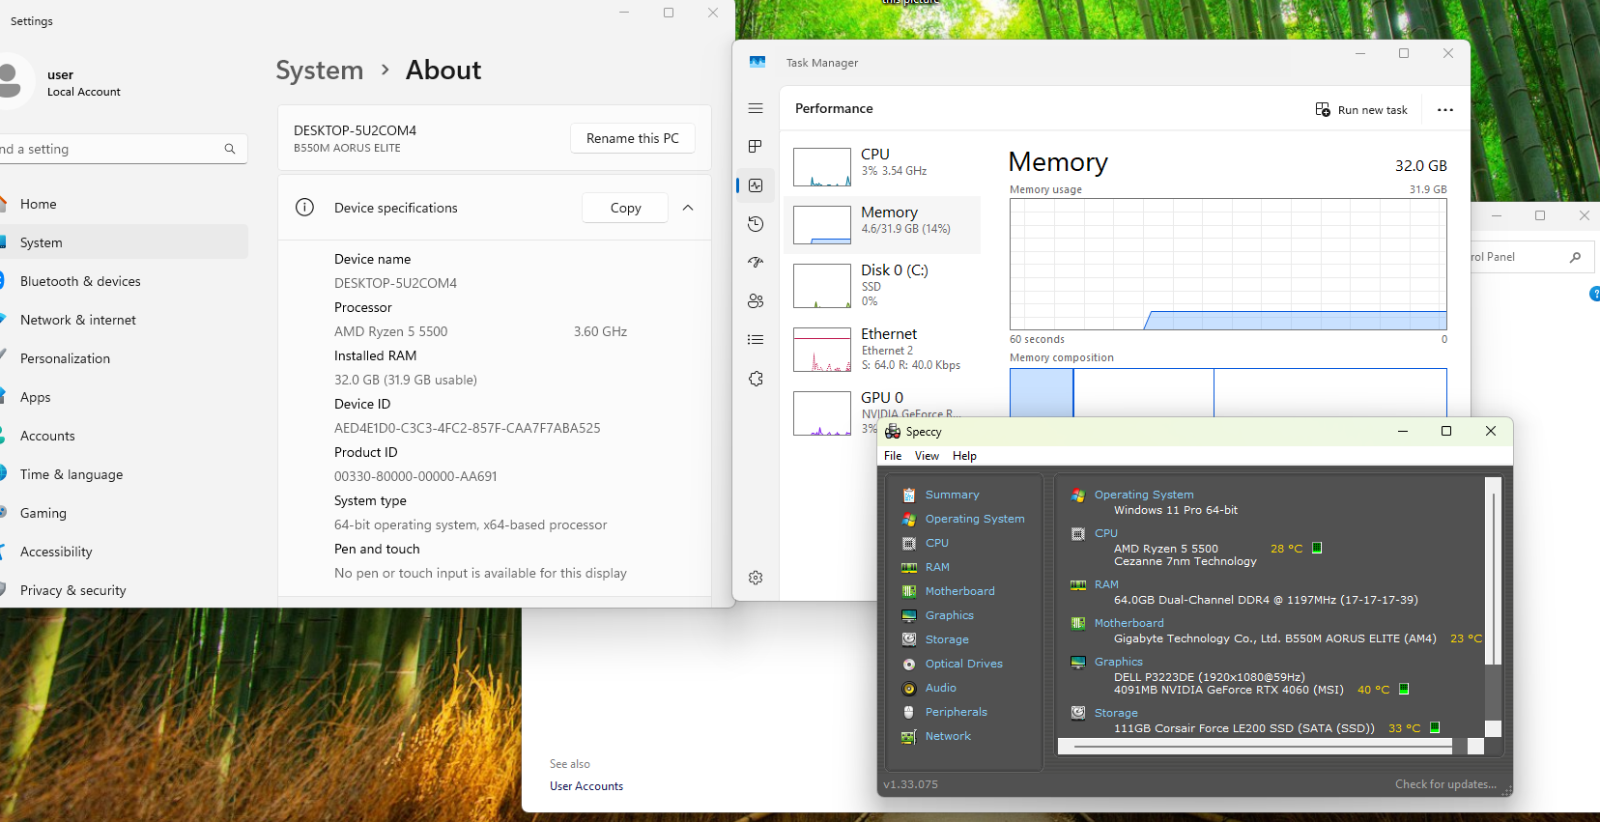The image size is (1600, 822).
Task: Open Apps settings page
Action: coord(124,397)
